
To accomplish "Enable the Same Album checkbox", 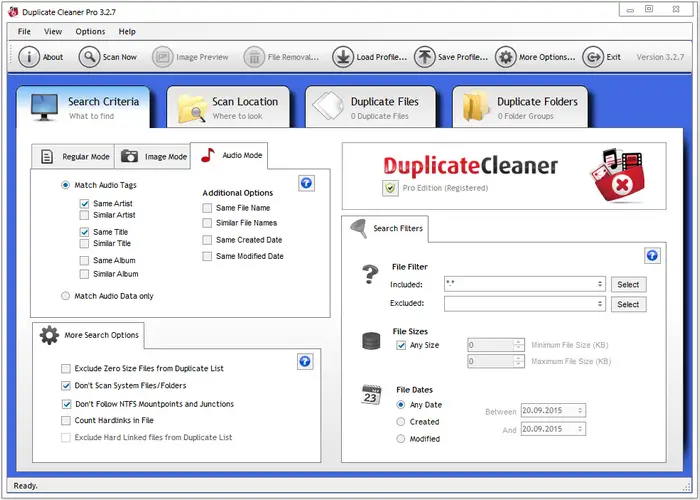I will click(84, 261).
